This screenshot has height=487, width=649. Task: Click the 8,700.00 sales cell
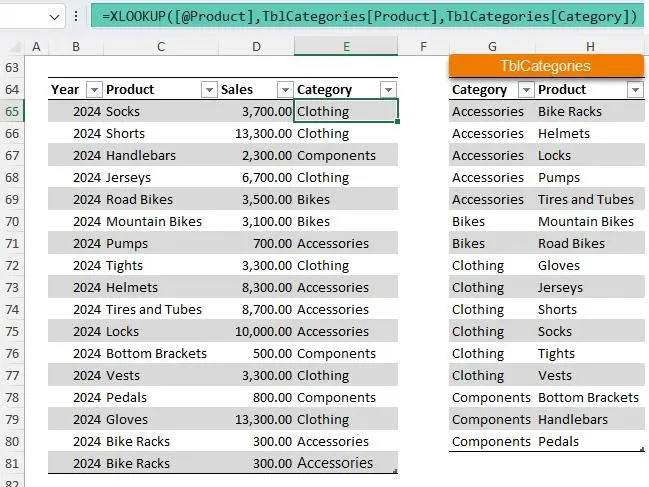pos(256,309)
